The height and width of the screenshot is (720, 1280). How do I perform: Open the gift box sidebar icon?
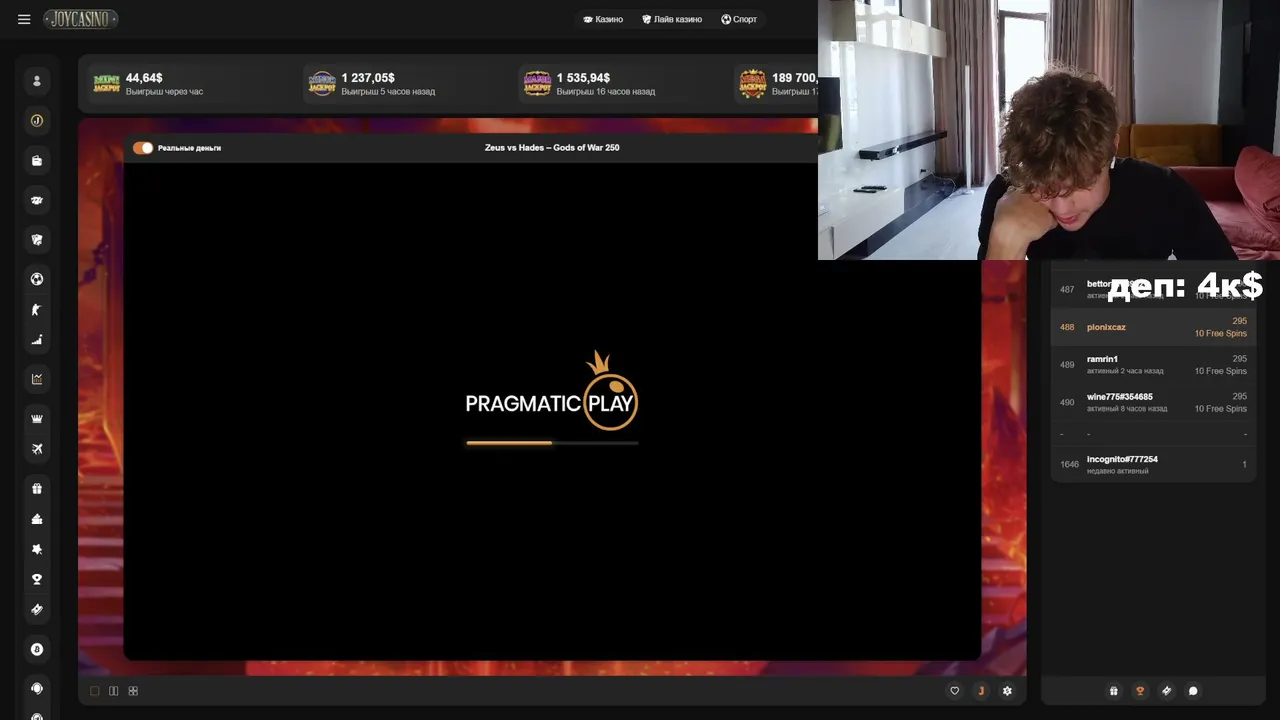[37, 489]
